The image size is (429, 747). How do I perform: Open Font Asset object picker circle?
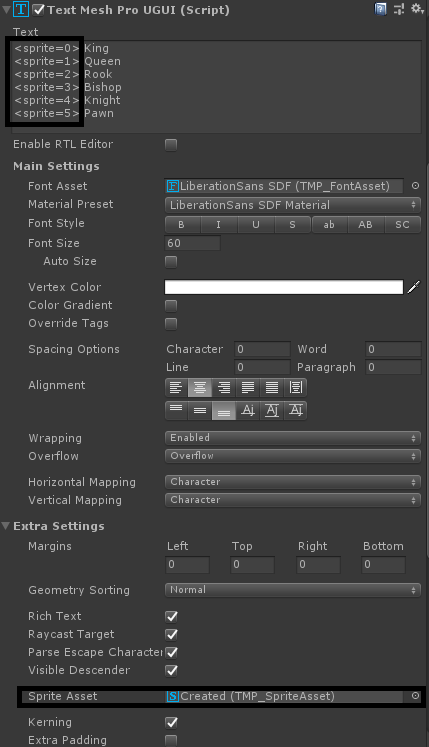tap(415, 186)
